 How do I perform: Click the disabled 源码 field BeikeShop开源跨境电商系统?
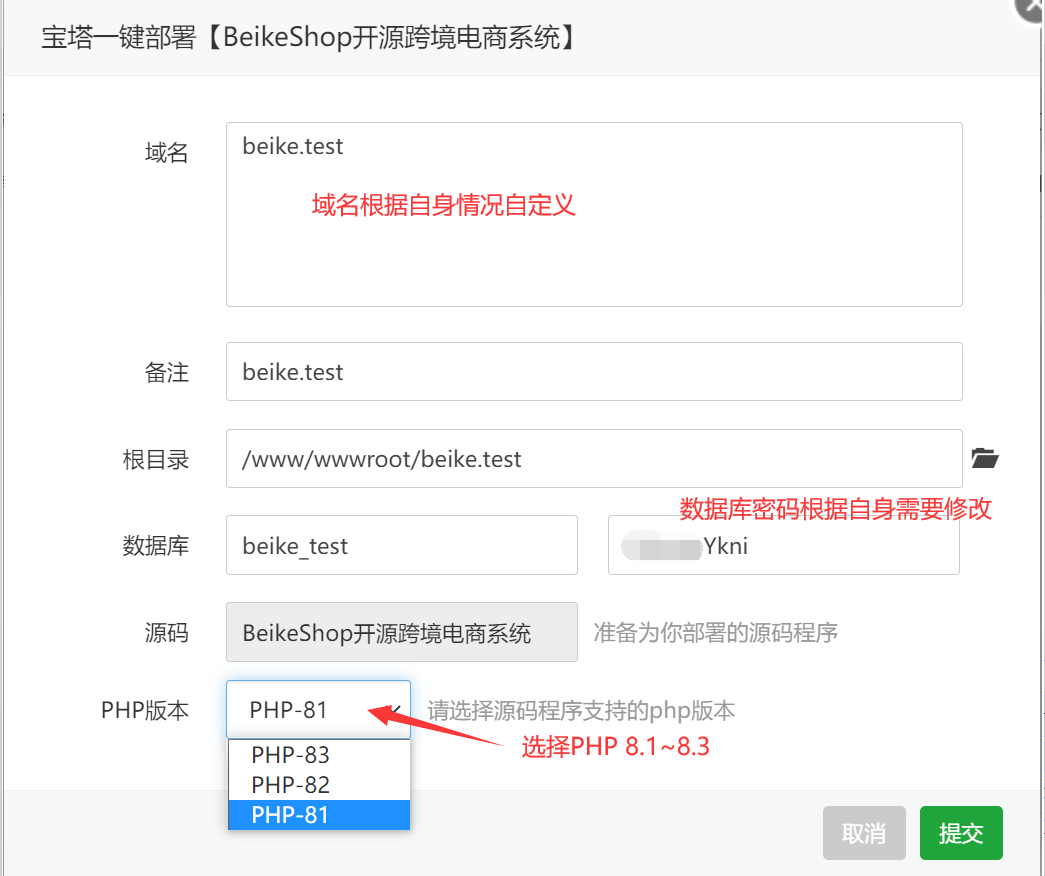pos(402,632)
